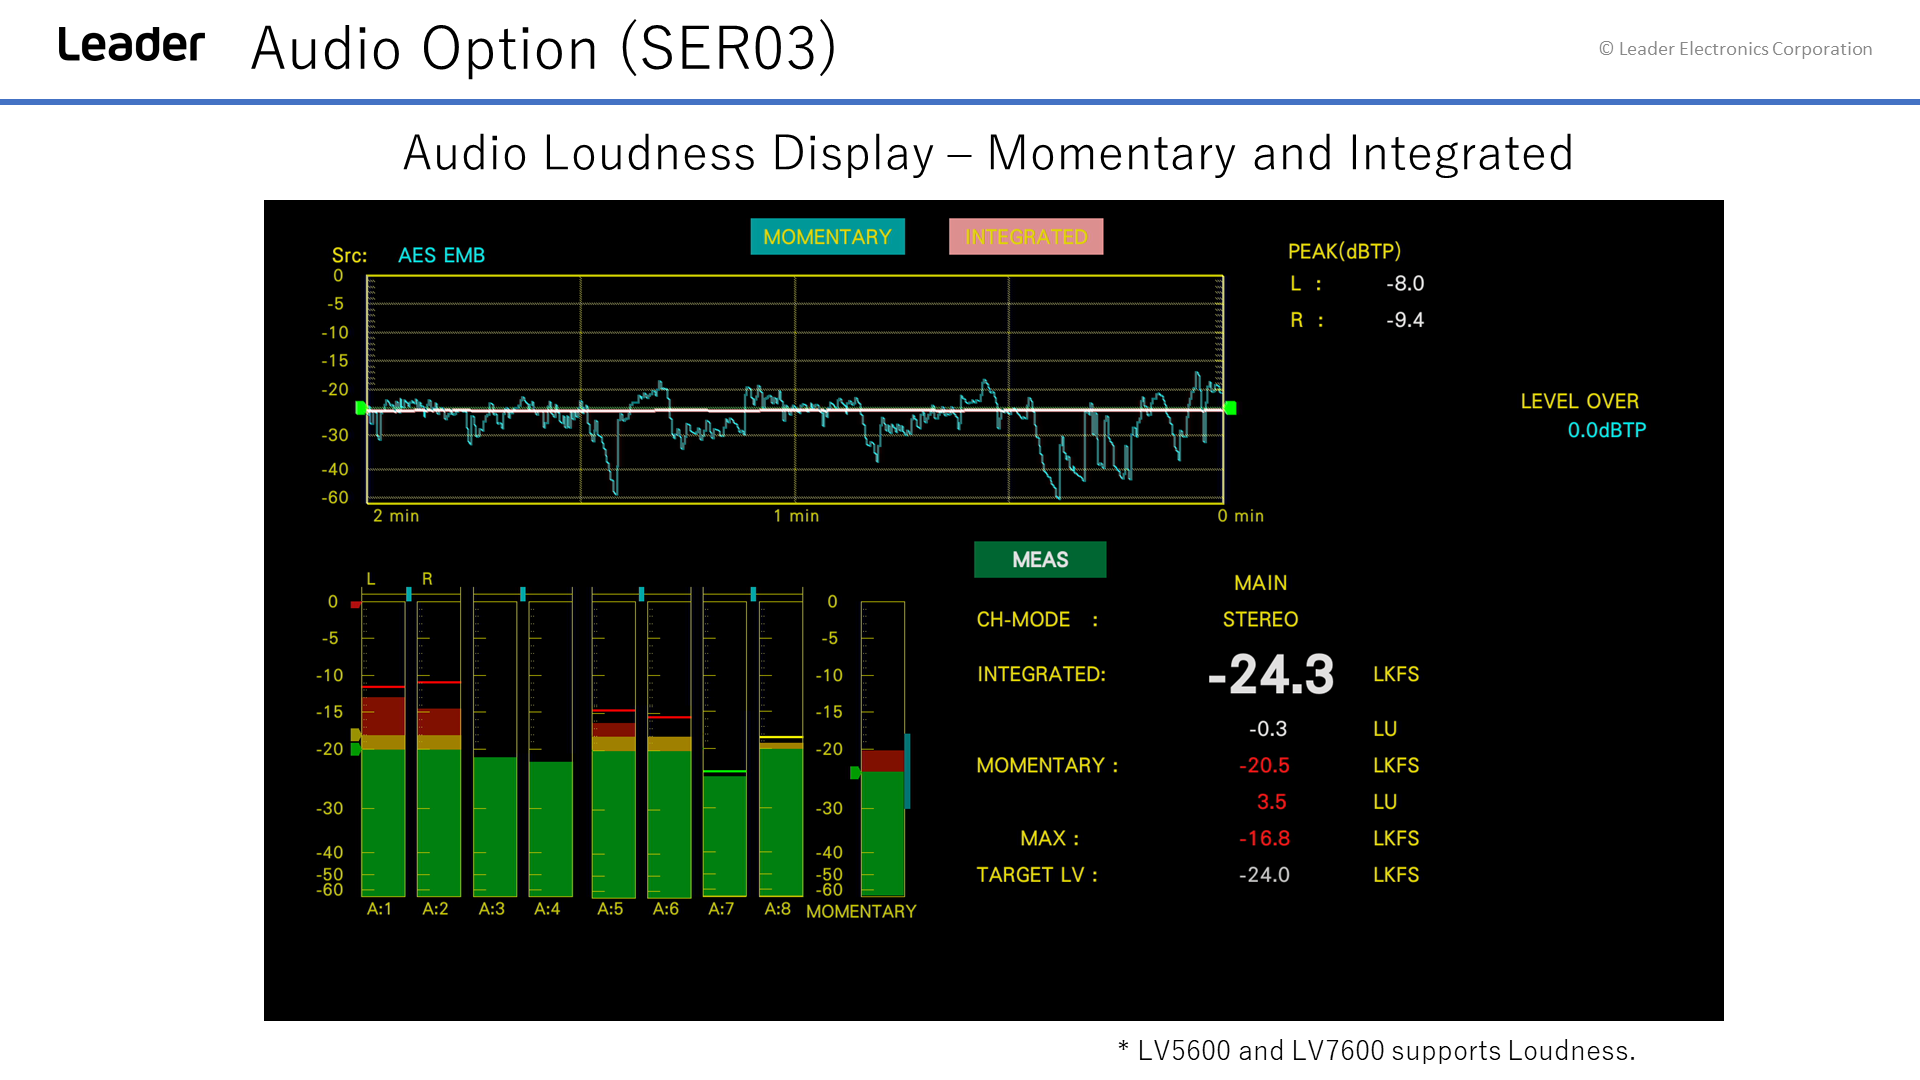
Task: Click the integrated value -24.3
Action: coord(1271,674)
